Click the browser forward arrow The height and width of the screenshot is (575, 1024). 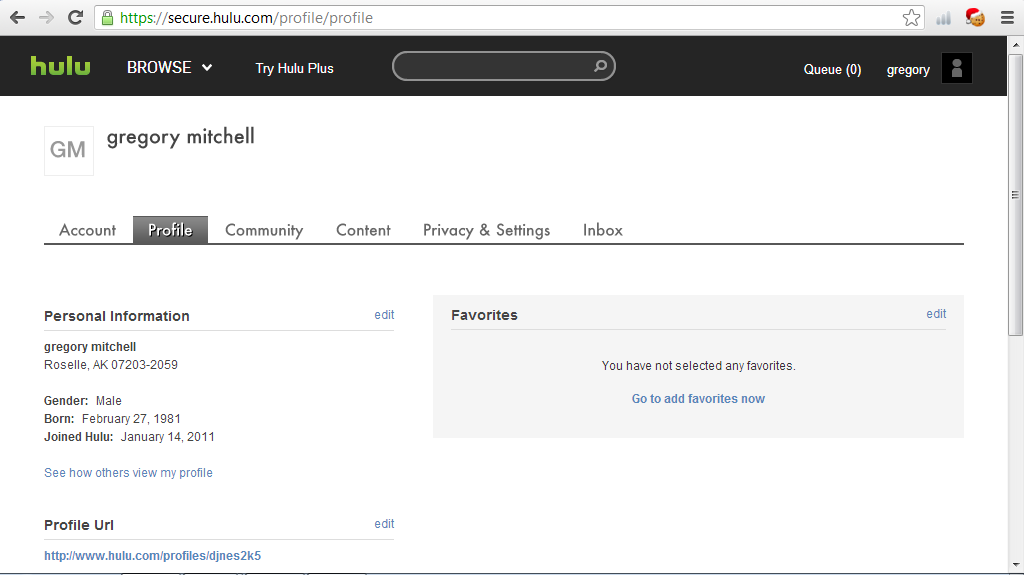point(46,18)
